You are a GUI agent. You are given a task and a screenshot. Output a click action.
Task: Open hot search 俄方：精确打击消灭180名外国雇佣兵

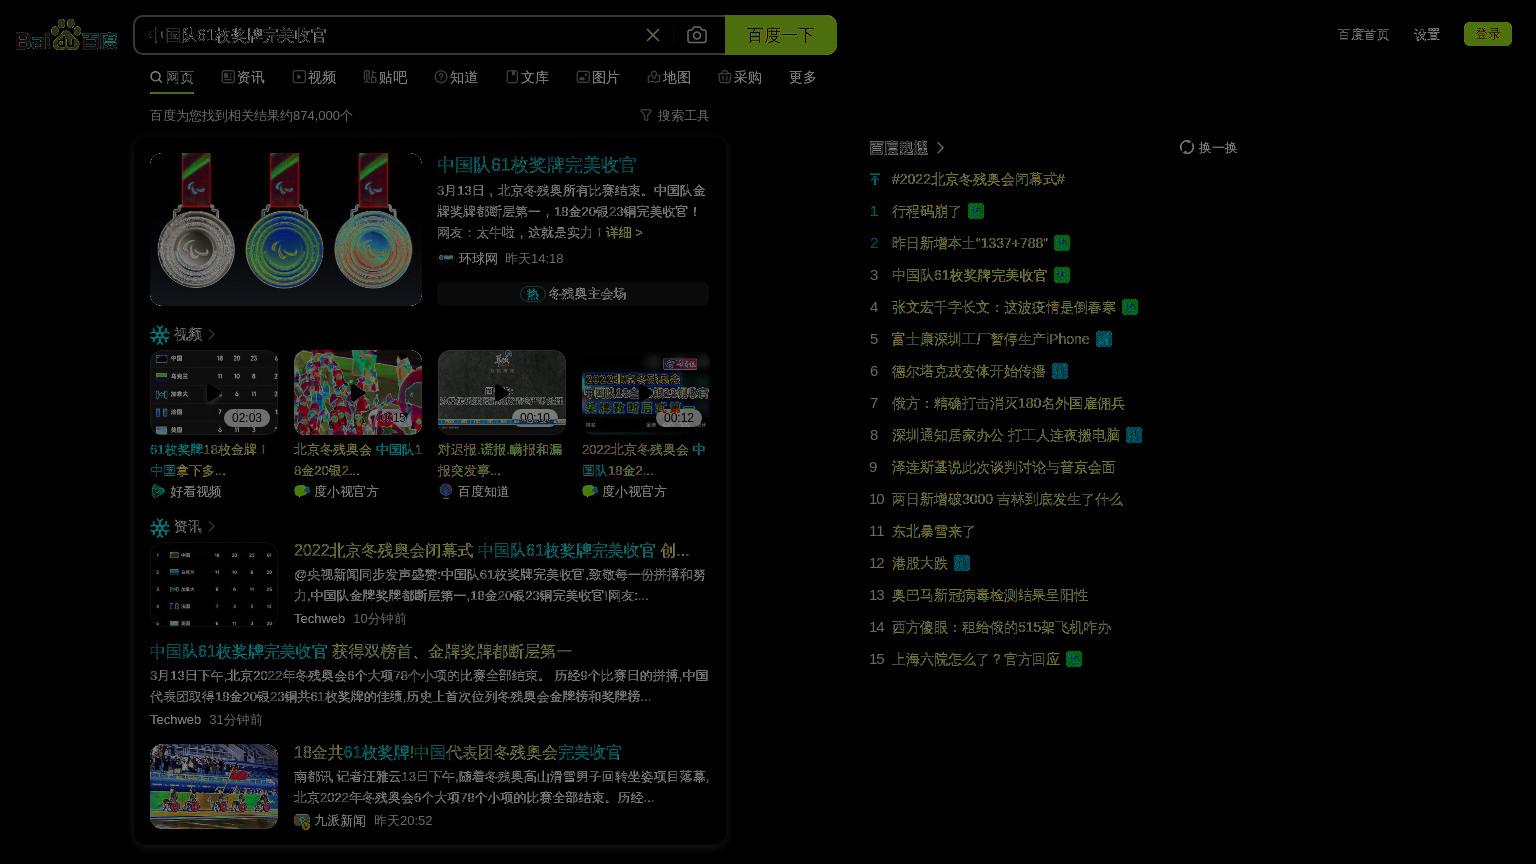click(x=1008, y=403)
